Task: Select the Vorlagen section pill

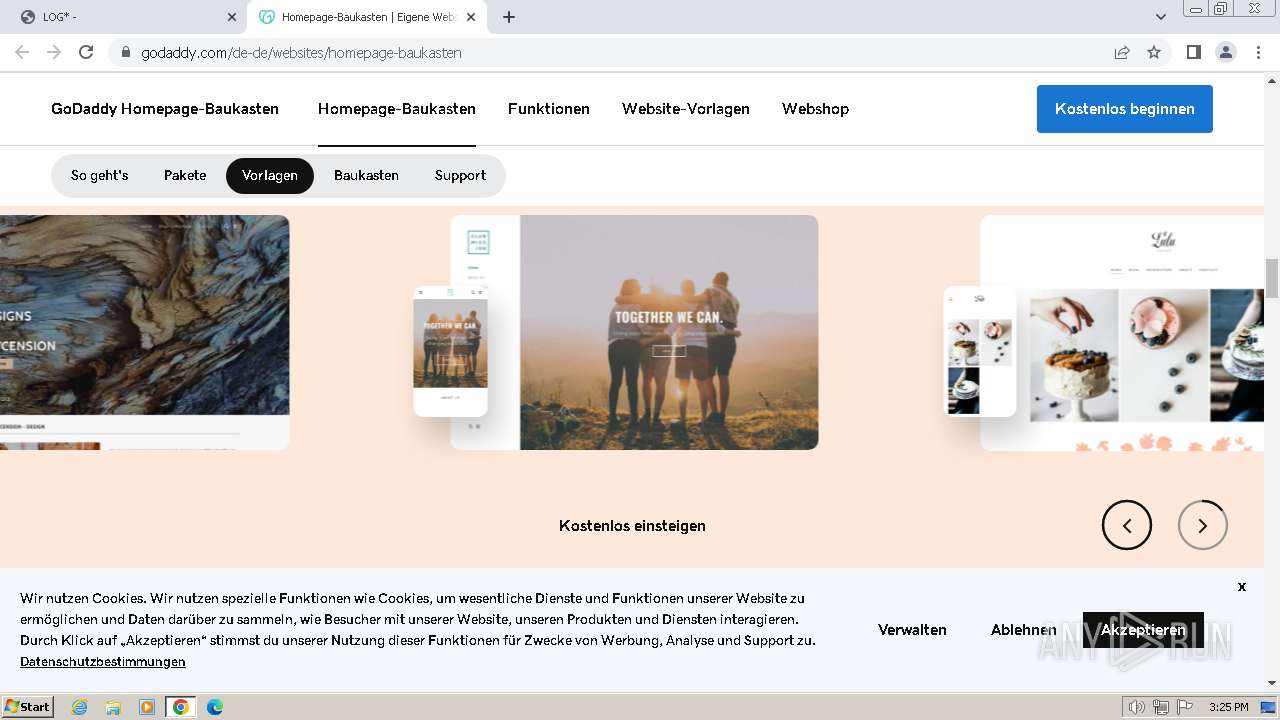Action: pos(270,175)
